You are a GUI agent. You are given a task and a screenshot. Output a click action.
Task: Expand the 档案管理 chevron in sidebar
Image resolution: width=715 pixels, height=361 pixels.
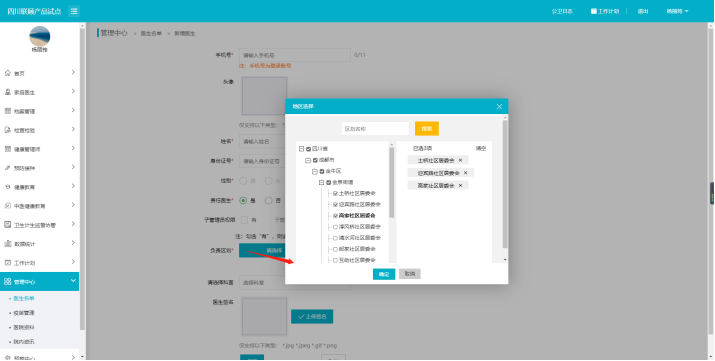tap(73, 111)
